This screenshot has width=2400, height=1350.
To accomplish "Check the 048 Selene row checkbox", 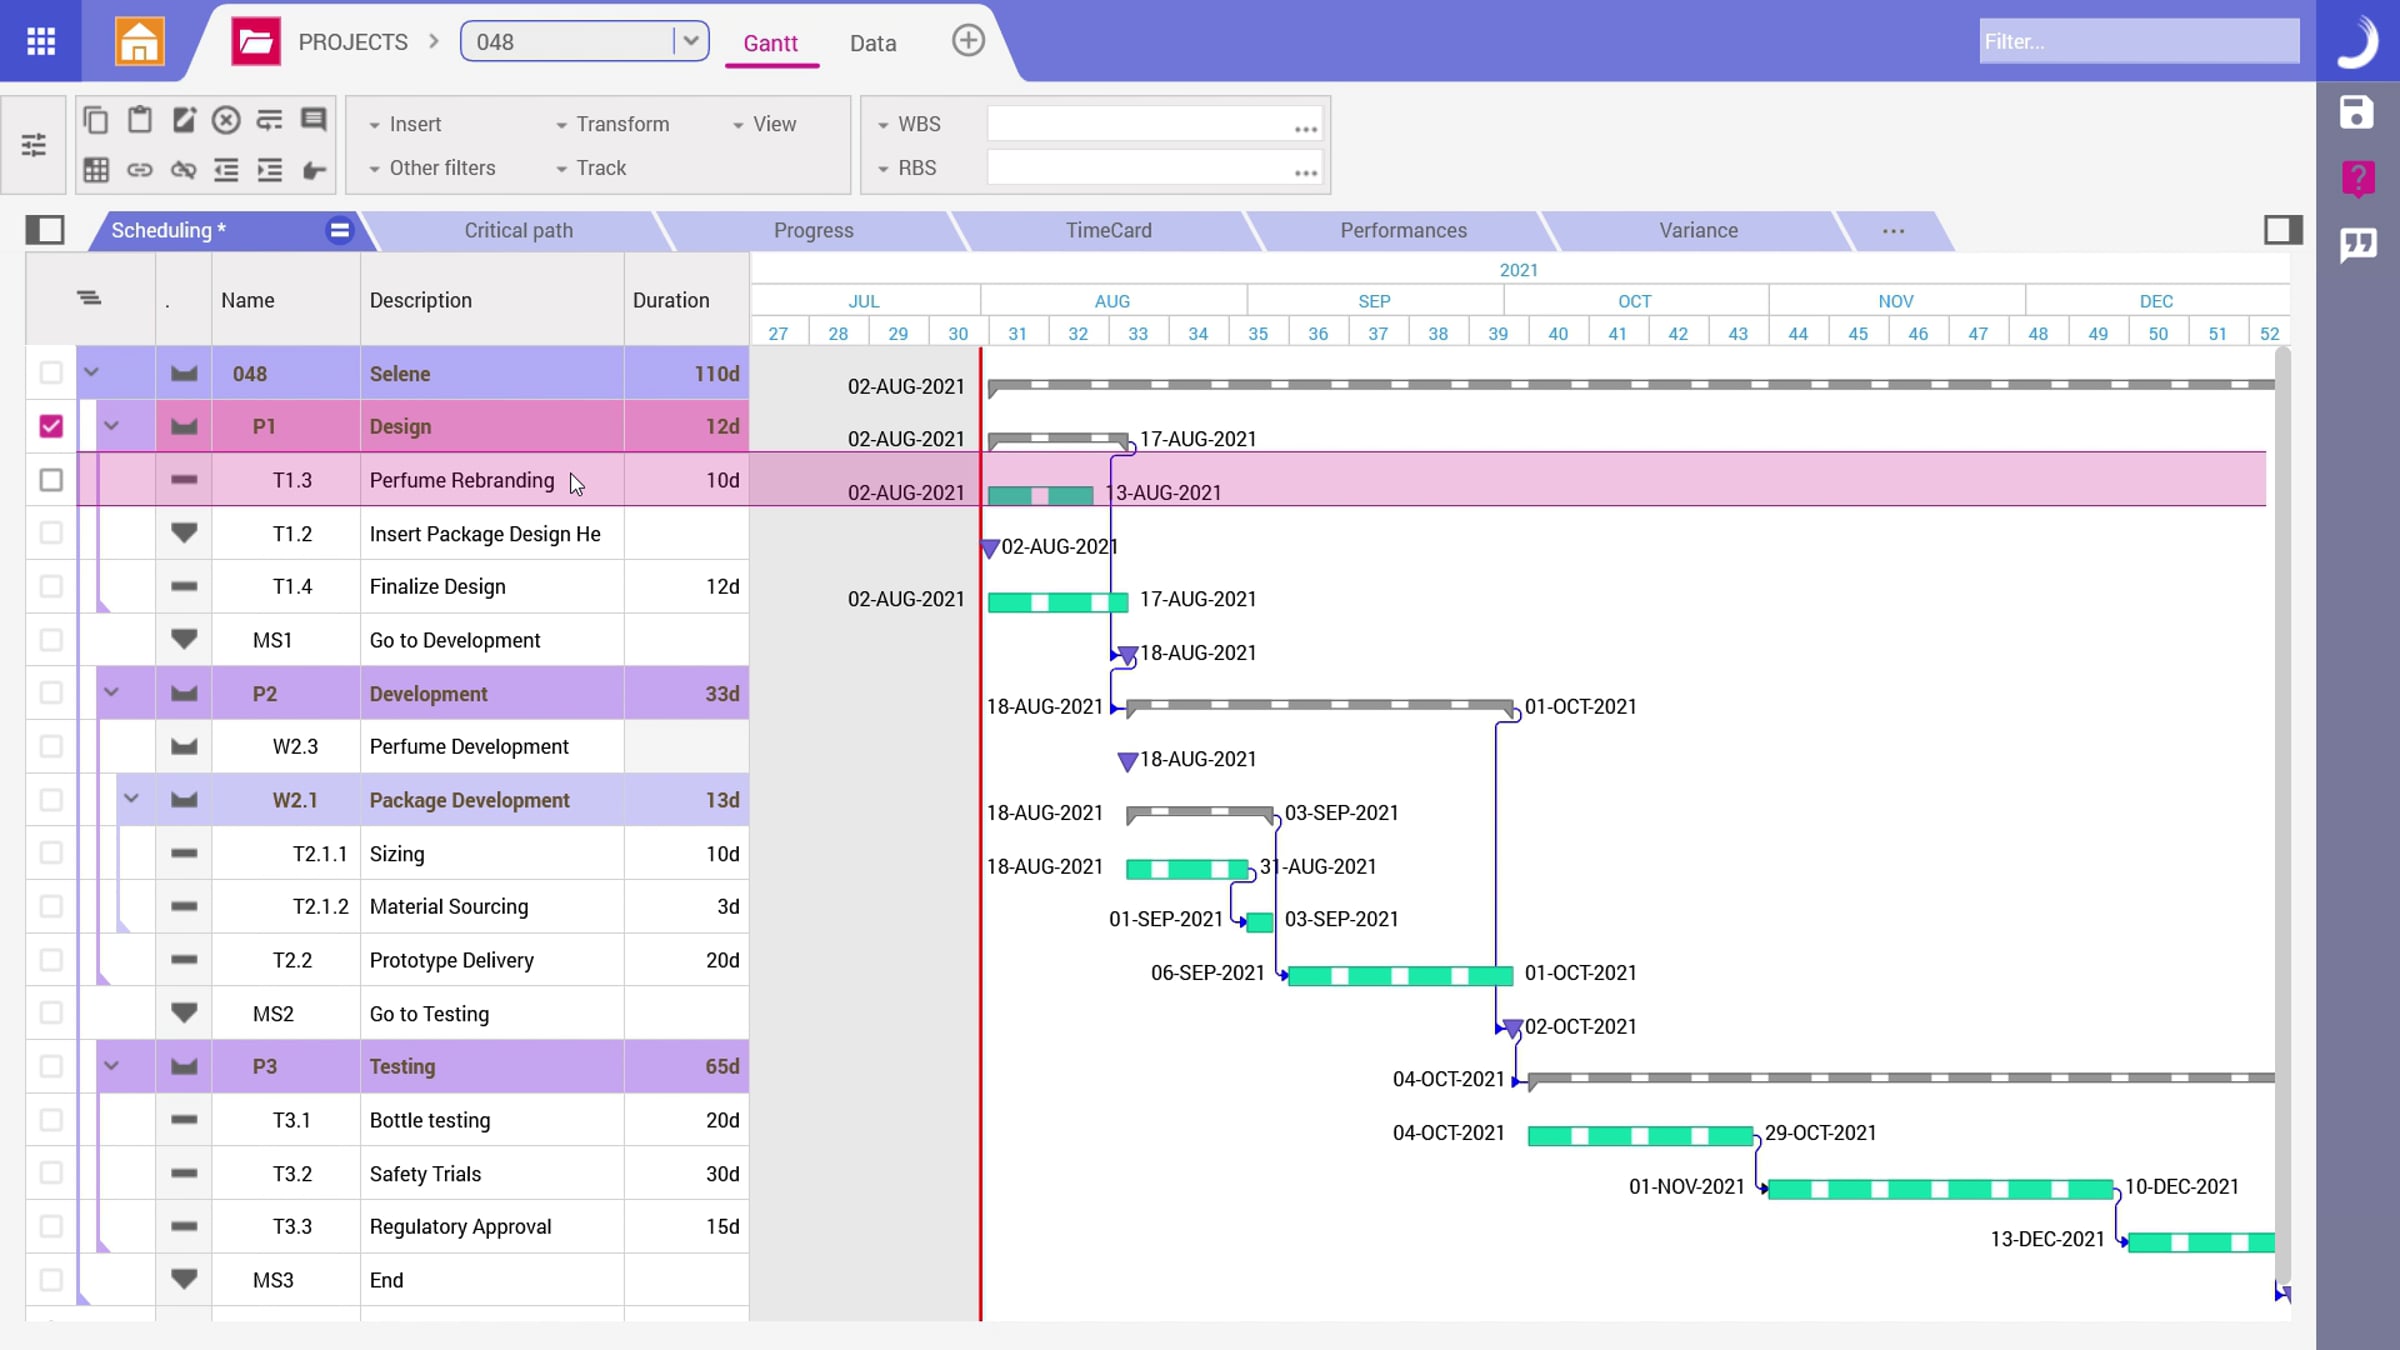I will (x=51, y=373).
